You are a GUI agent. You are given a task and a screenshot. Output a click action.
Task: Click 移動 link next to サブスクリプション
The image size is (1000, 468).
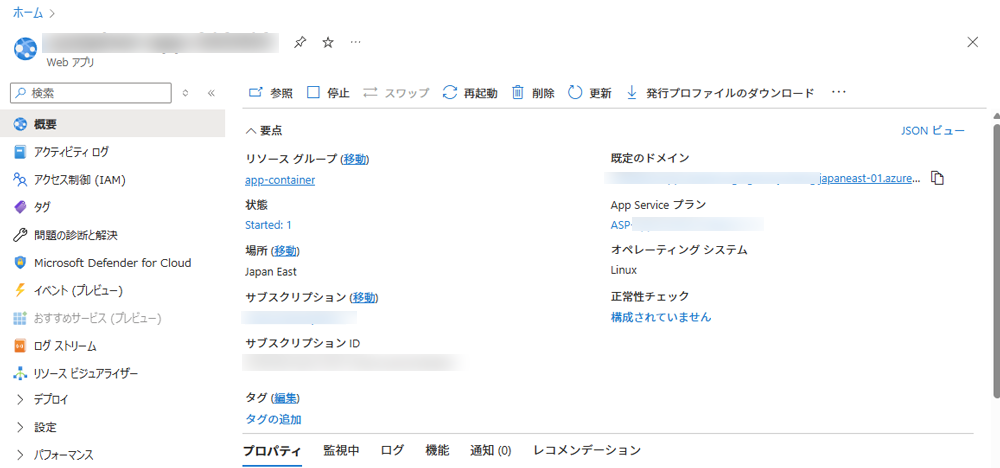pyautogui.click(x=365, y=297)
